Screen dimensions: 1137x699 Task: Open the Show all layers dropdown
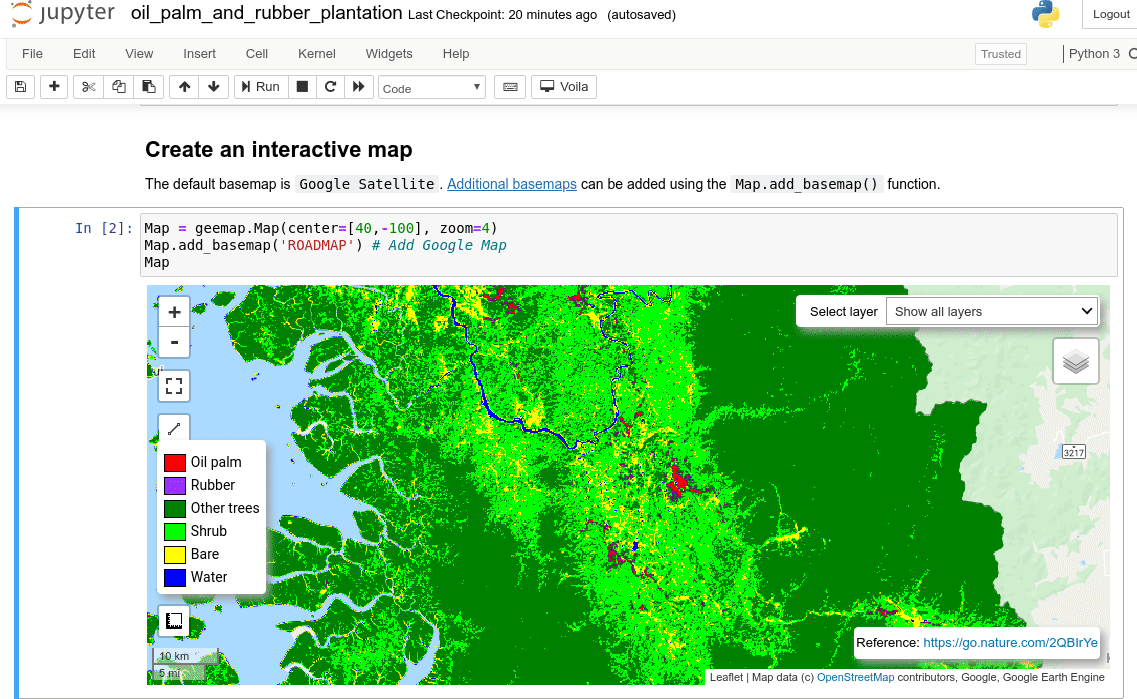[991, 311]
